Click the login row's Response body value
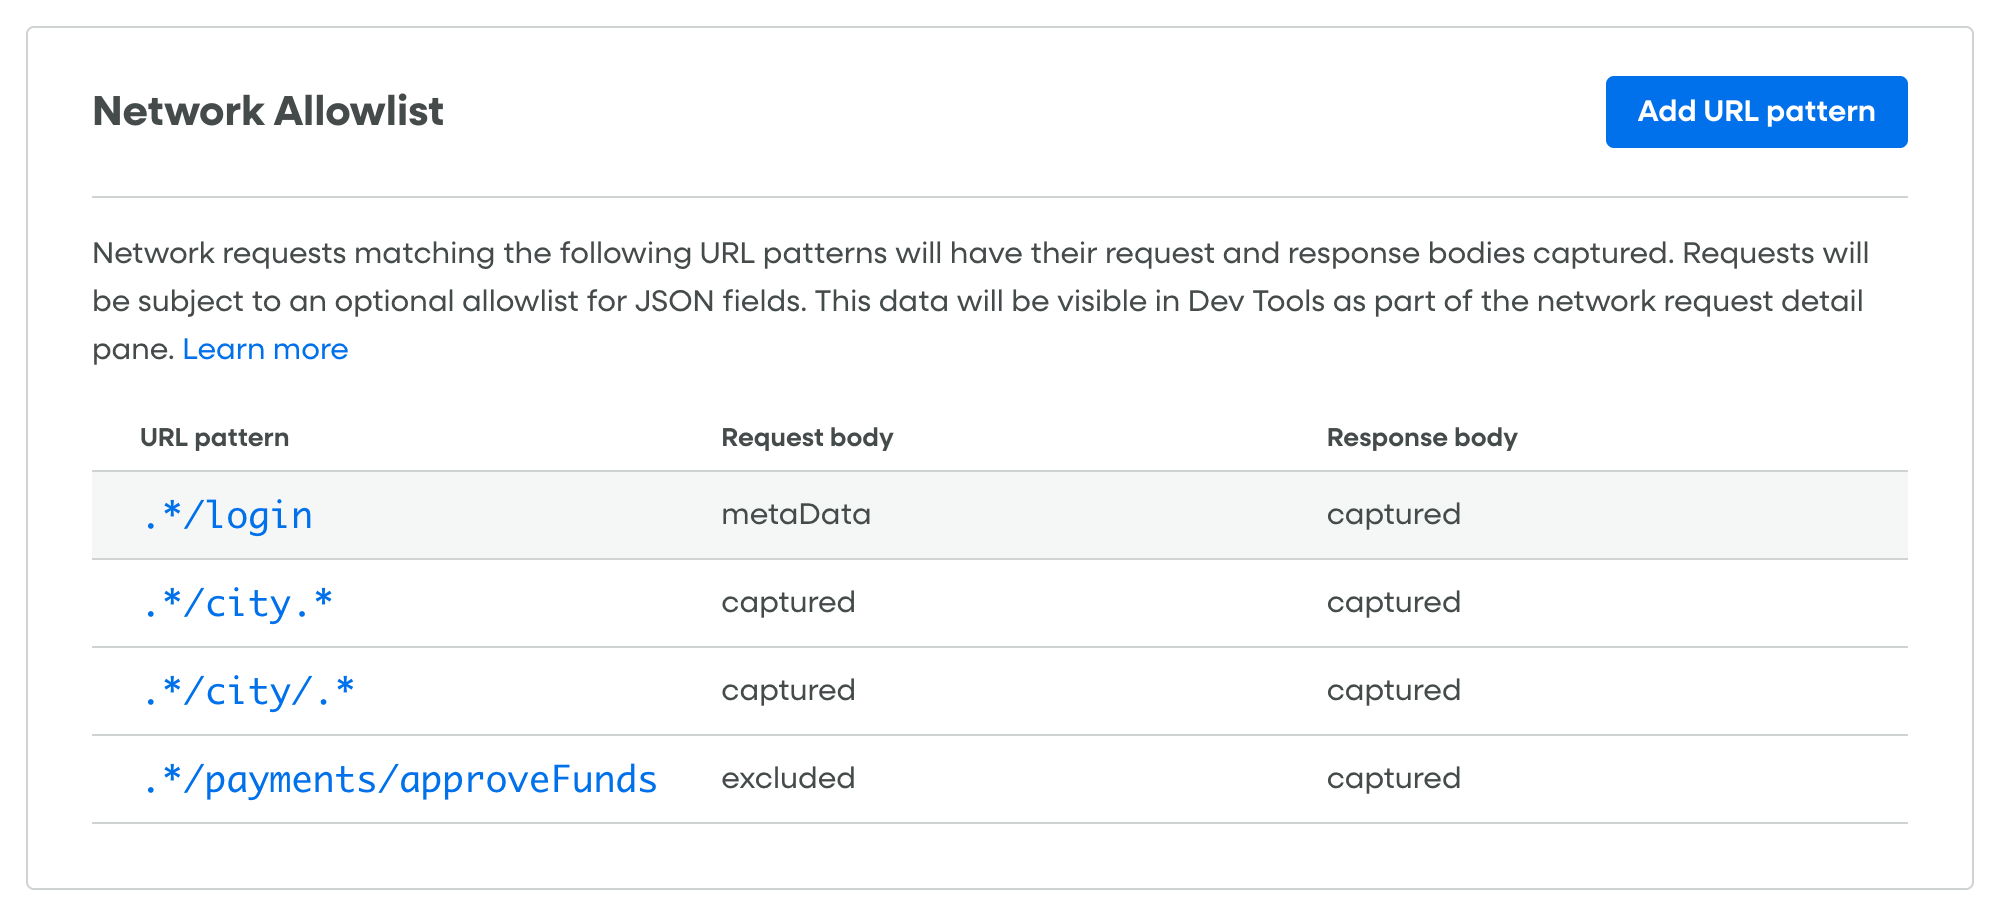The image size is (1998, 914). click(1393, 514)
